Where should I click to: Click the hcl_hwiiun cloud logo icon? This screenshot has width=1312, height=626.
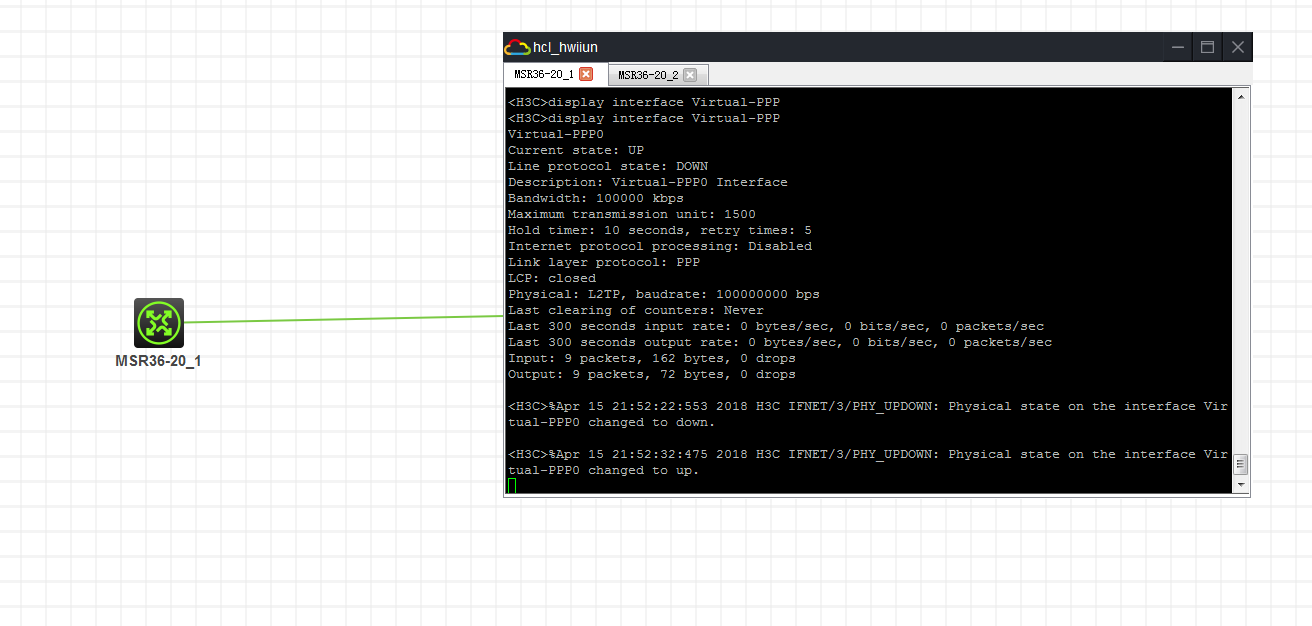pos(517,47)
